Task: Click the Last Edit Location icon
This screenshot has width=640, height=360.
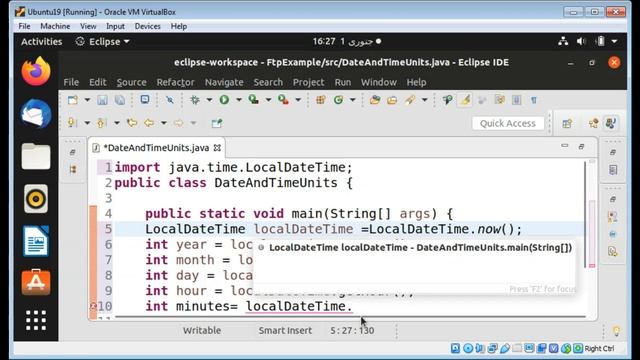Action: pos(132,123)
